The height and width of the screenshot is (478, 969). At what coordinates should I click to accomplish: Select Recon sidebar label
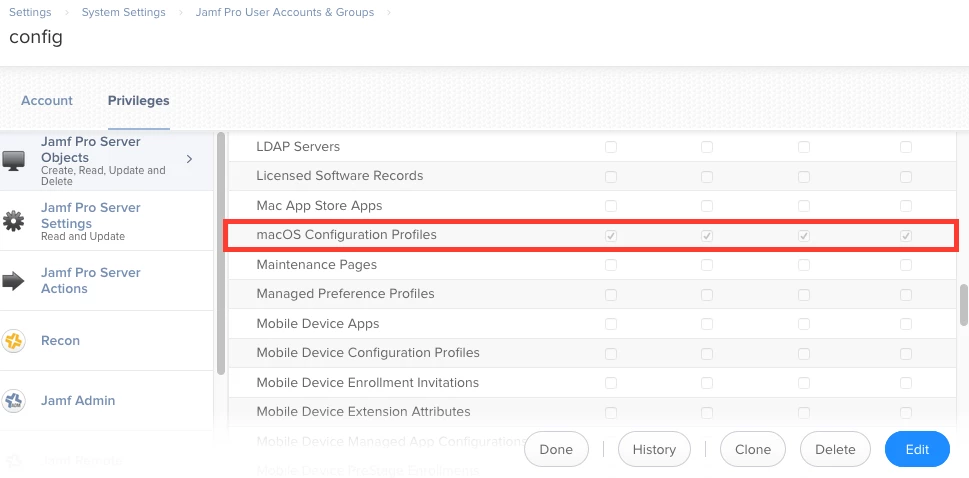[60, 341]
